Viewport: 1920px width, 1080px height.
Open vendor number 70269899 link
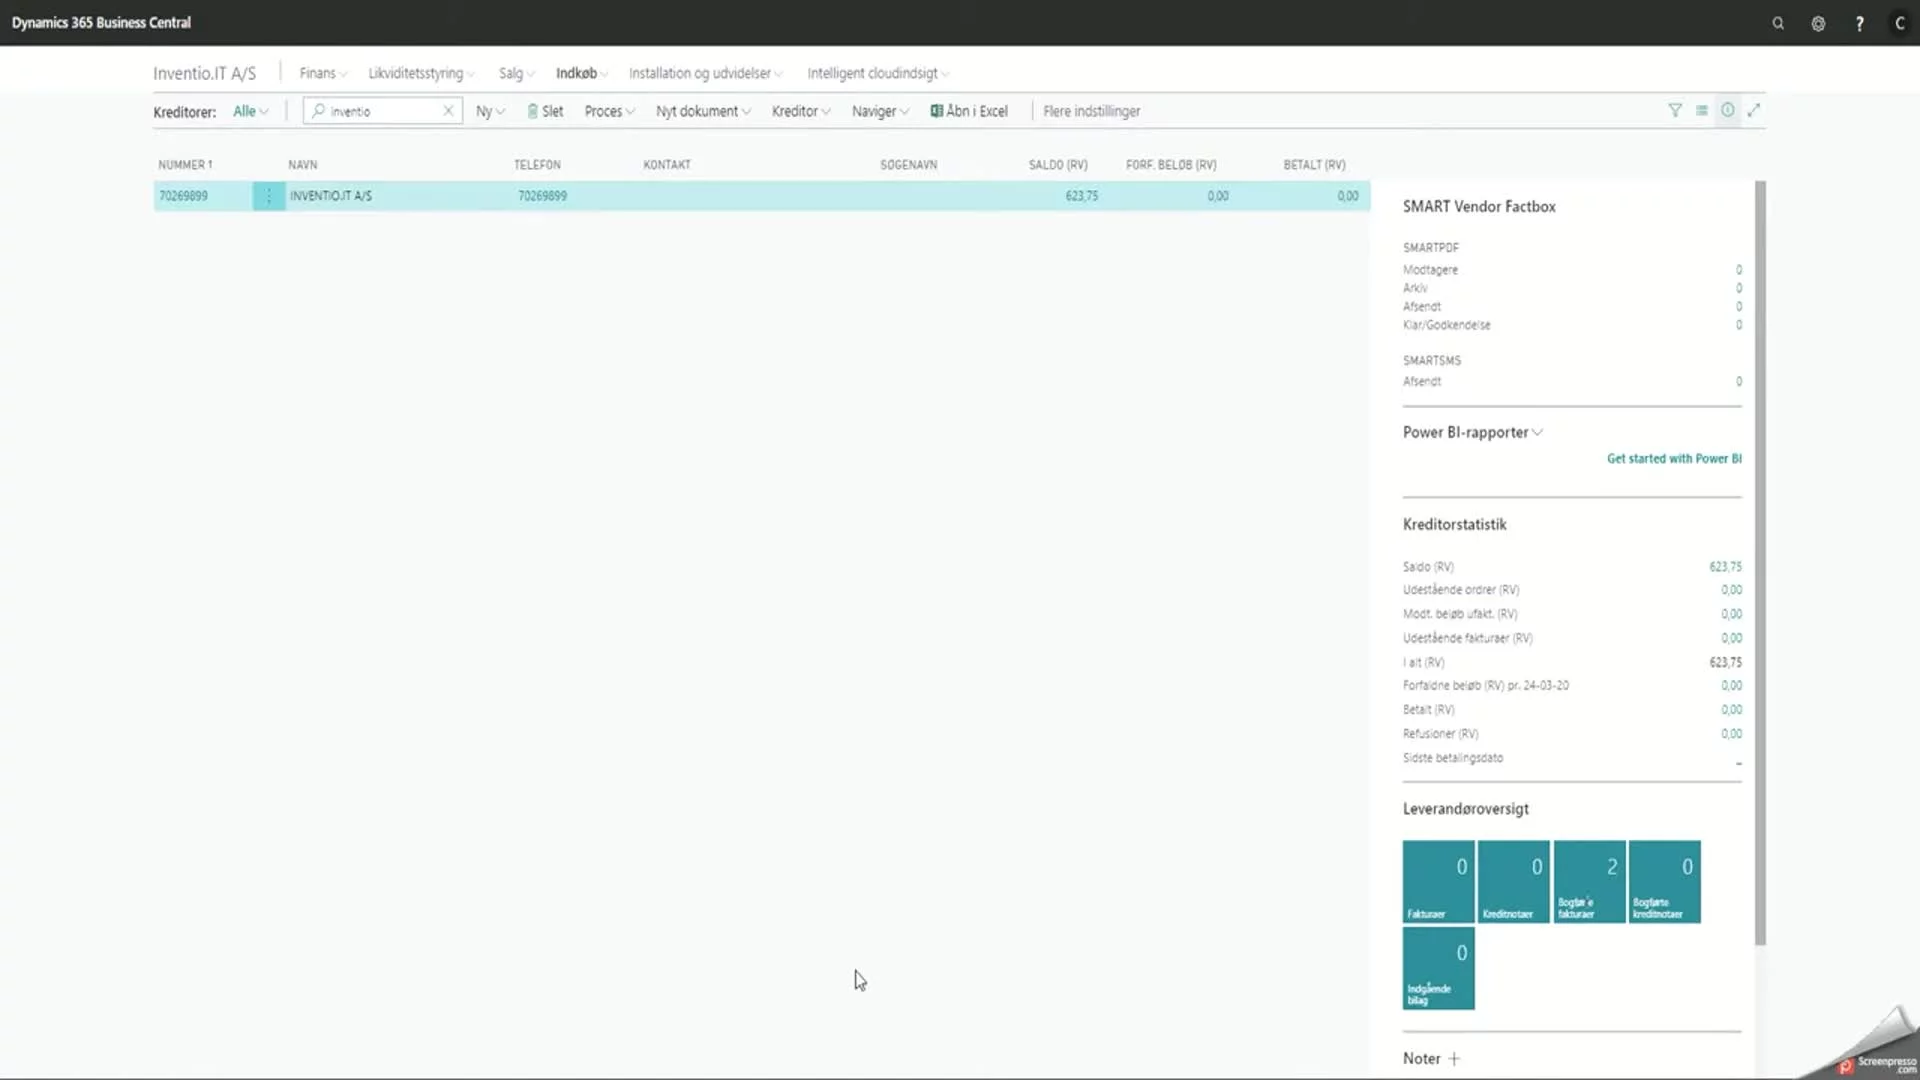tap(183, 196)
